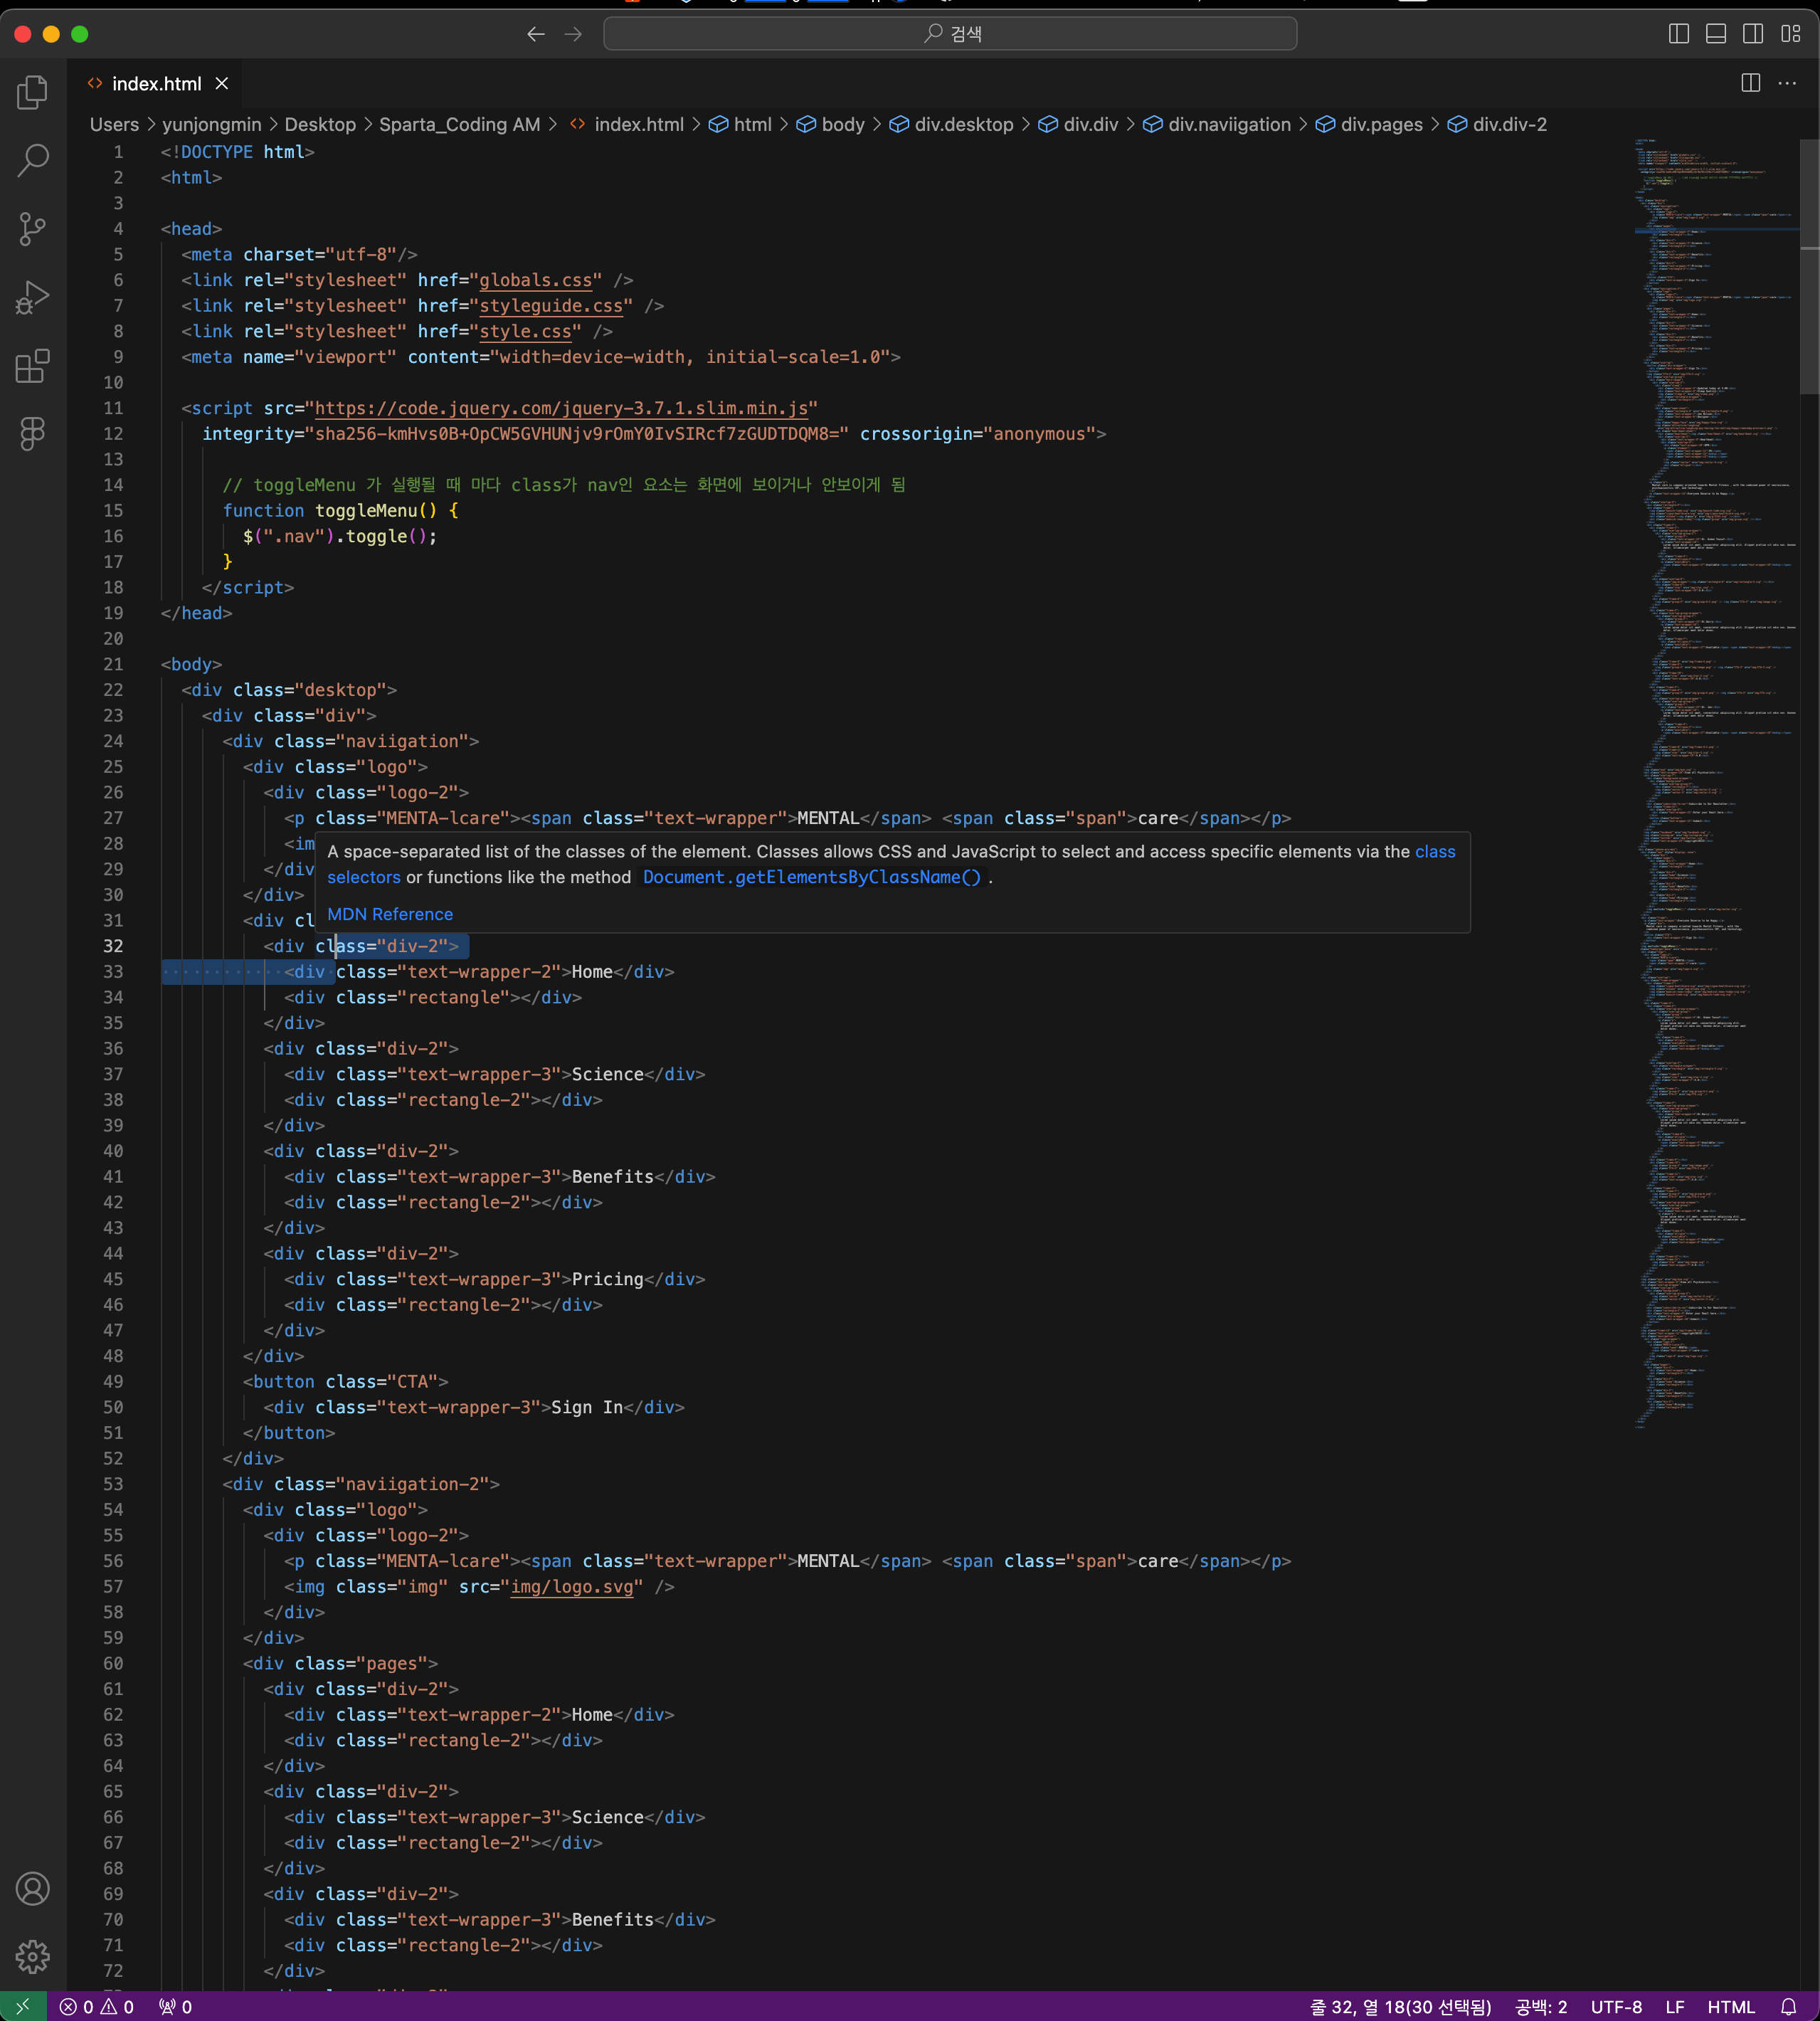Image resolution: width=1820 pixels, height=2021 pixels.
Task: Click the 'Sign In' text on line 50
Action: click(587, 1407)
